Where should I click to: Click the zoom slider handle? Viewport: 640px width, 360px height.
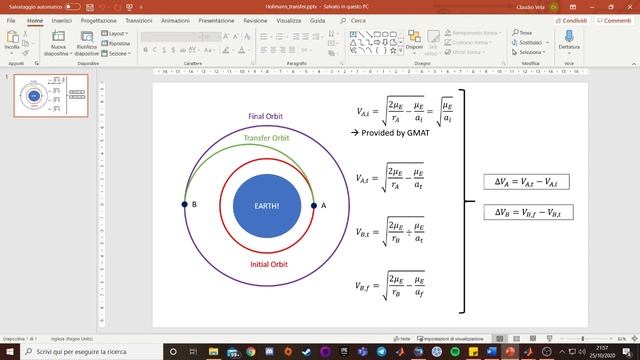click(x=583, y=339)
